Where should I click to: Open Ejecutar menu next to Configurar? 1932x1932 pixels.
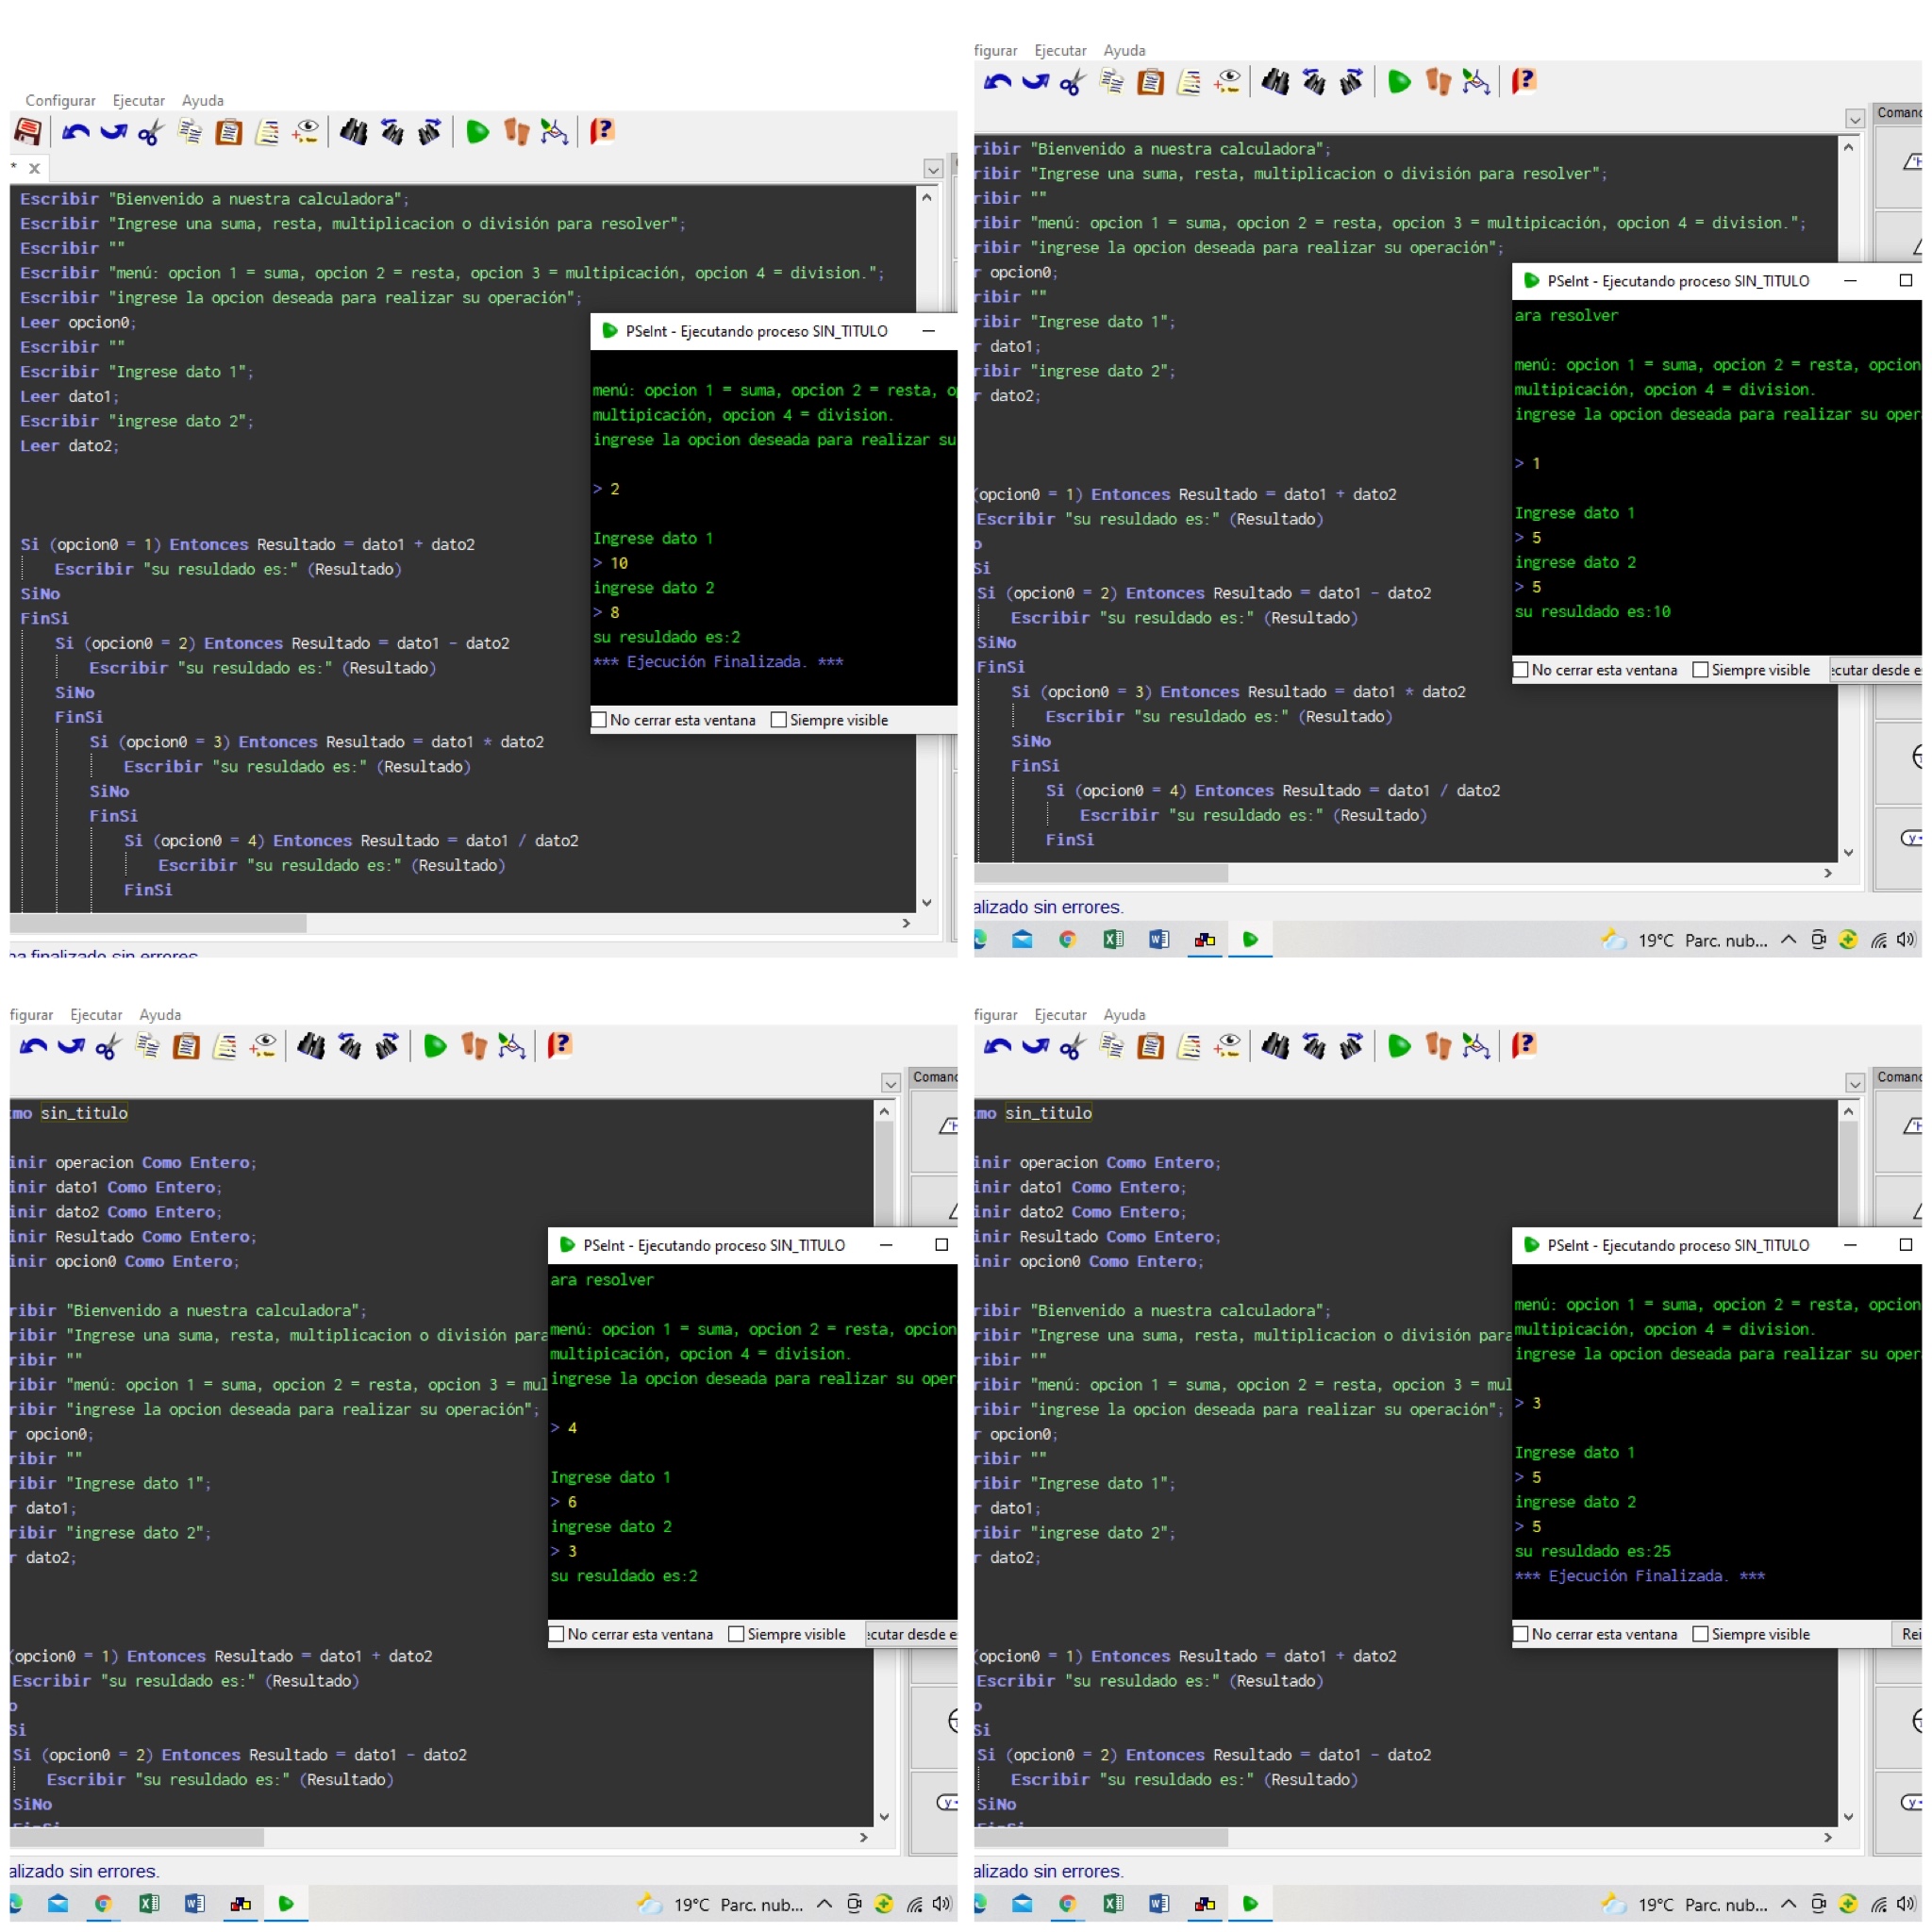(x=138, y=100)
